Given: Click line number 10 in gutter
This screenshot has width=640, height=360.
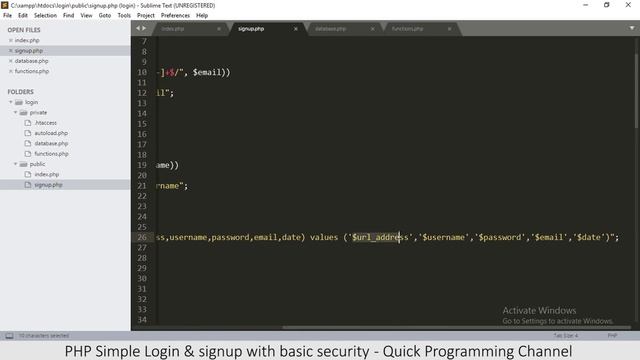Looking at the screenshot, I should point(142,72).
